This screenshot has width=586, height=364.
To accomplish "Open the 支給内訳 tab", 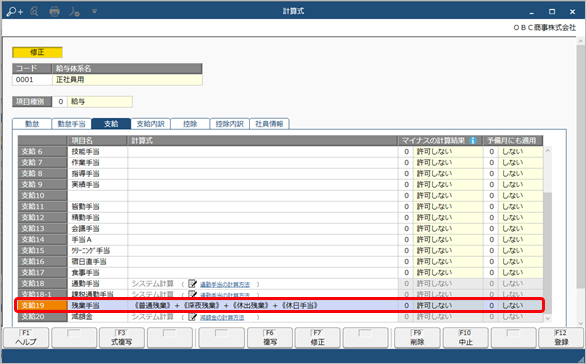I will tap(151, 124).
